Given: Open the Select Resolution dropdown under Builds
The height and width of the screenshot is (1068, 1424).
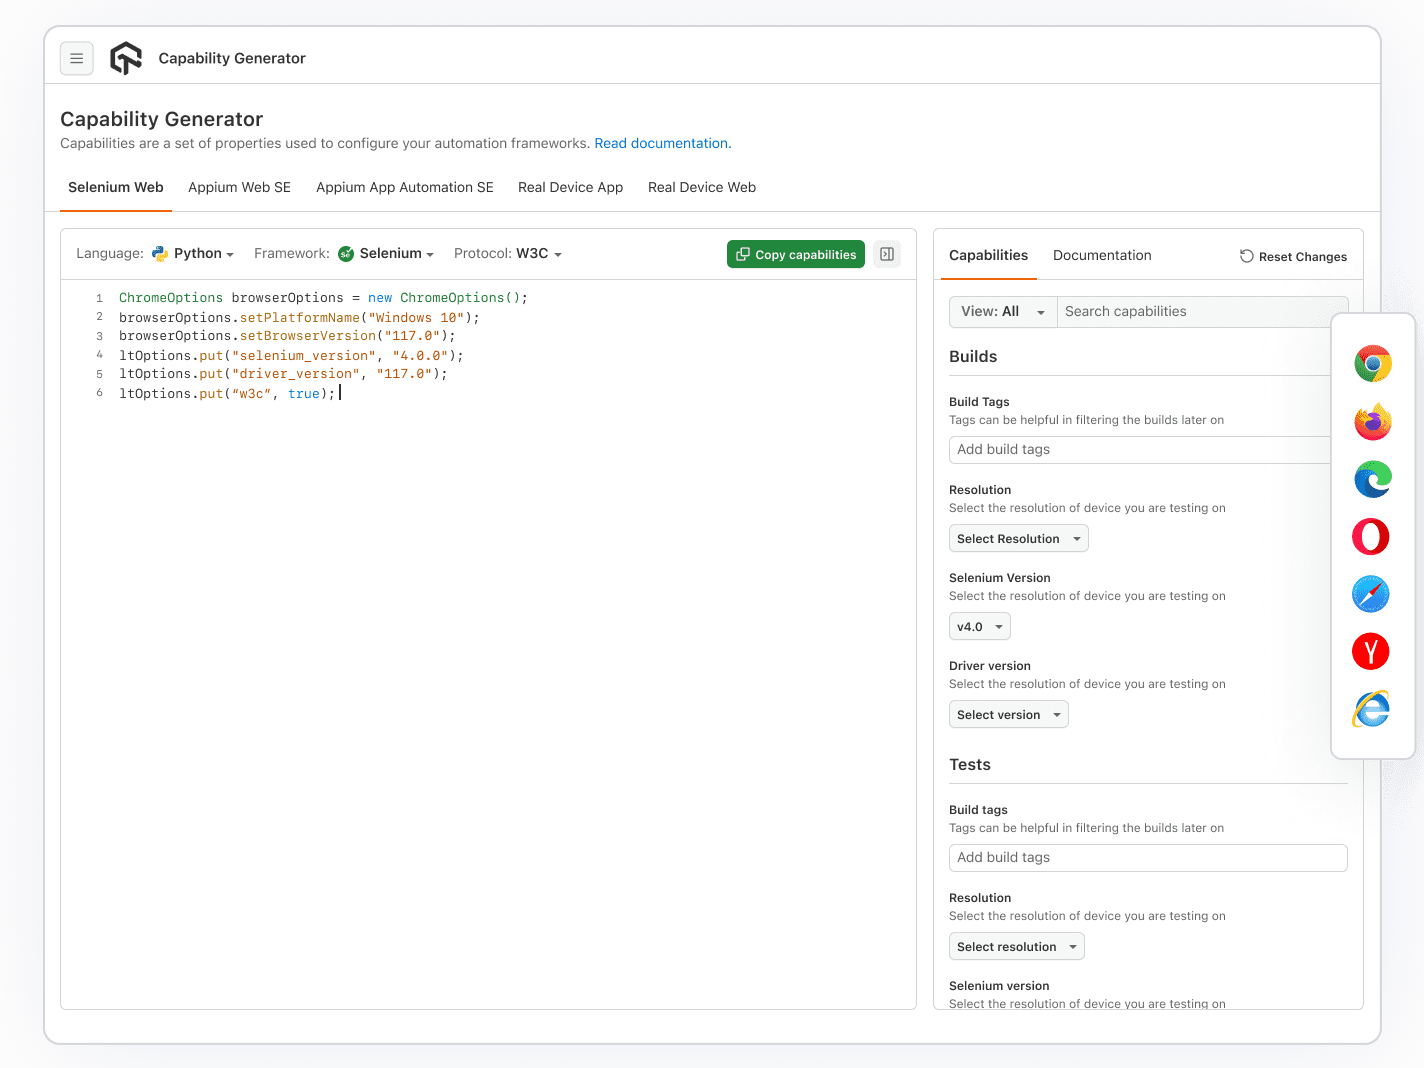Looking at the screenshot, I should coord(1018,538).
